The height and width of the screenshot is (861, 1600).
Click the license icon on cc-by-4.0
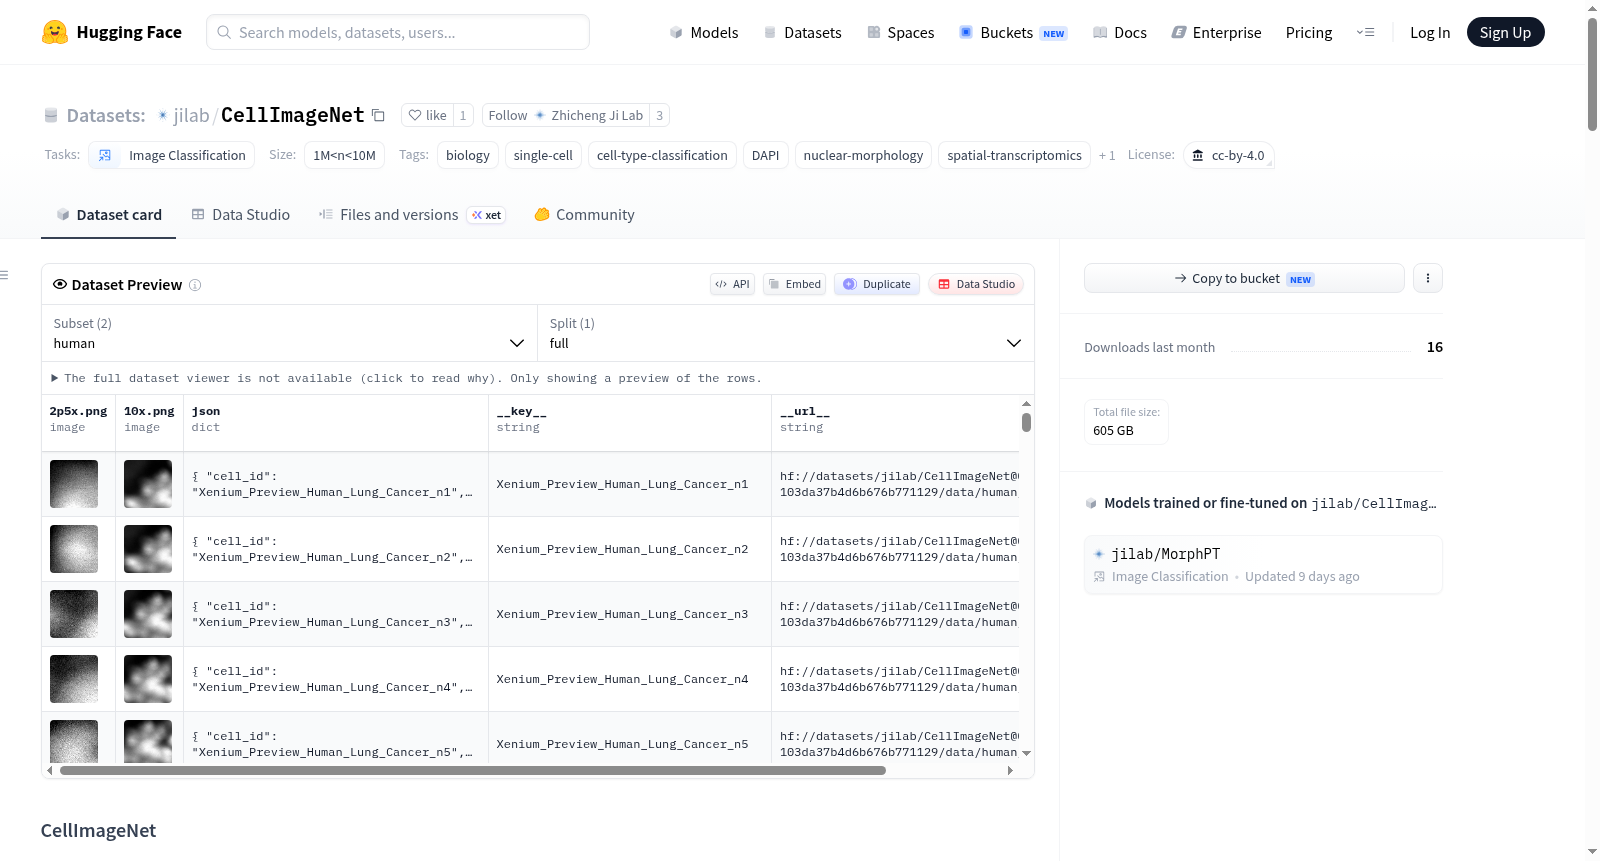pyautogui.click(x=1198, y=156)
